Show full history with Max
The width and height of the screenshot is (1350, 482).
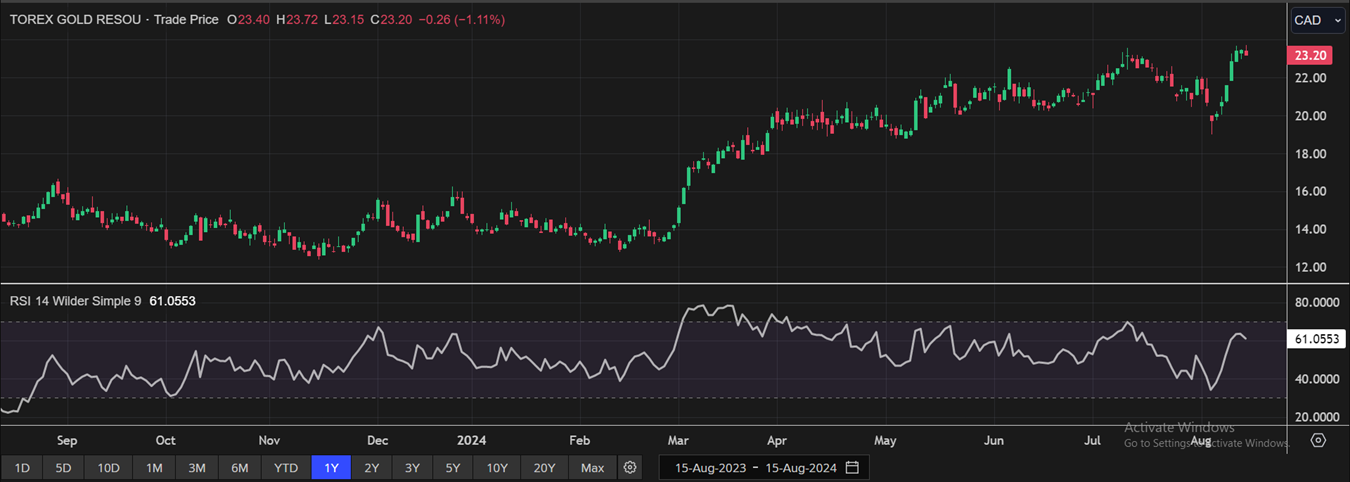tap(592, 467)
